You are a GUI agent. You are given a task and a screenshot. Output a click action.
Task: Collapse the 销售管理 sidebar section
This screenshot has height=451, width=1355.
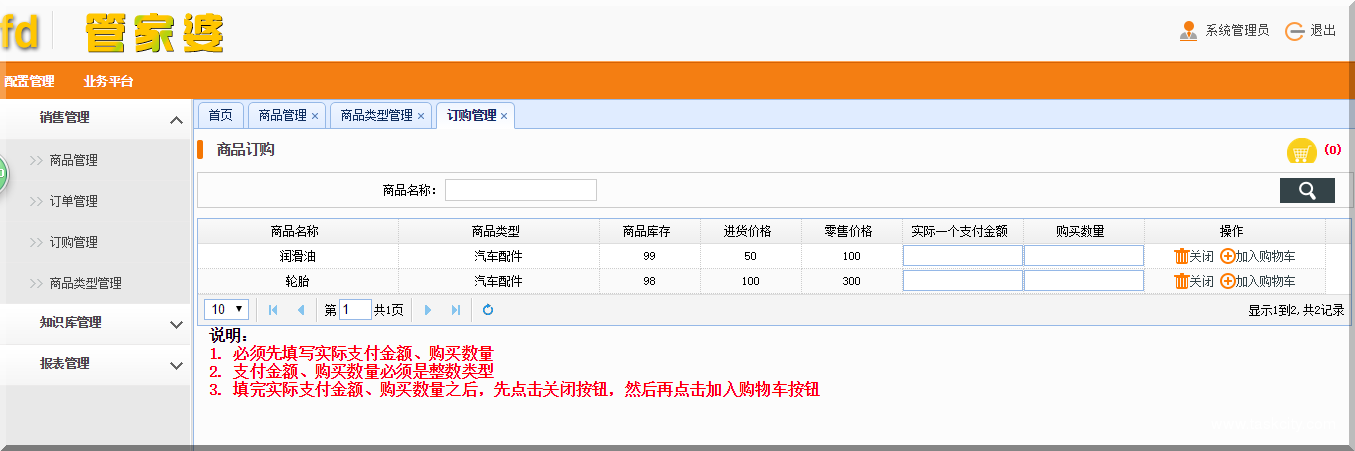point(176,120)
